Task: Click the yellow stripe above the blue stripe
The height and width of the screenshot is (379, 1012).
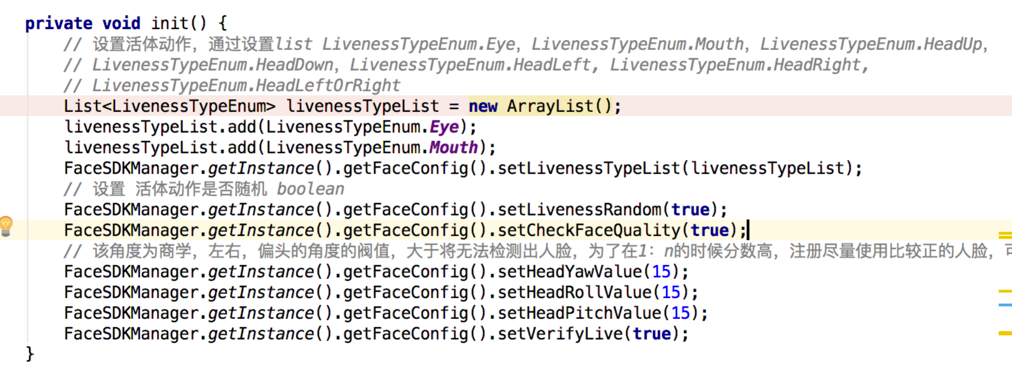Action: 1005,291
